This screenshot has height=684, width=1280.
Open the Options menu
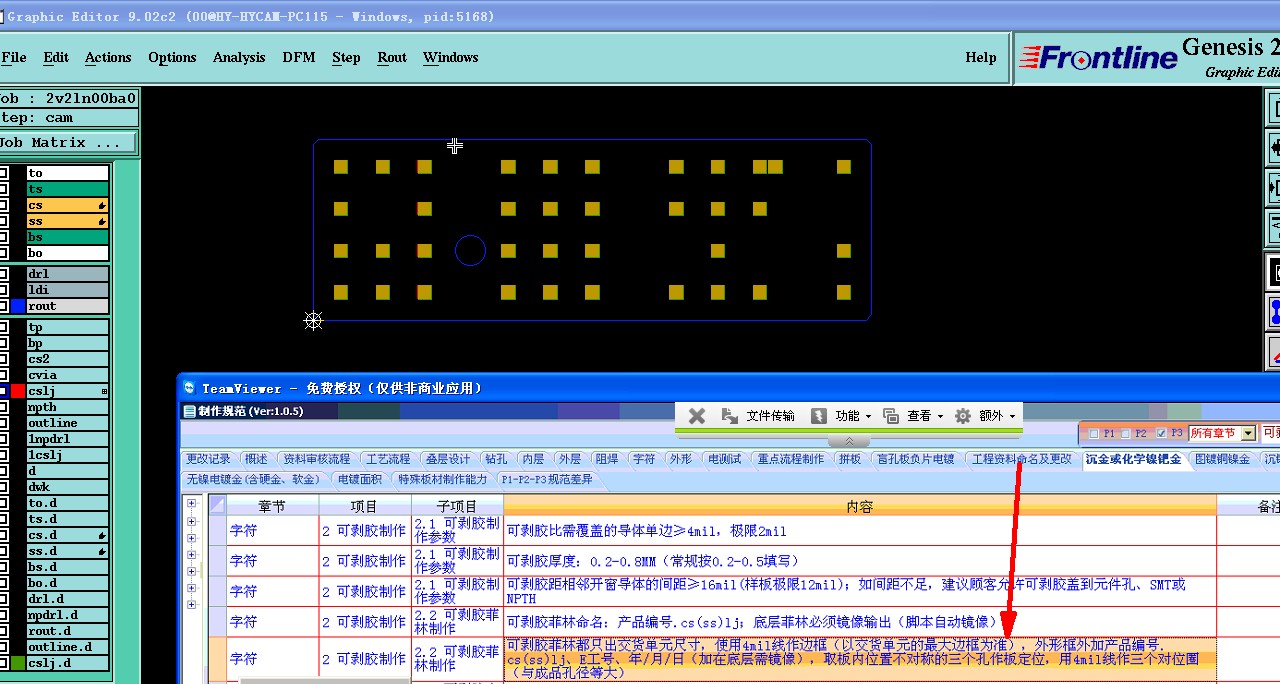pos(172,57)
